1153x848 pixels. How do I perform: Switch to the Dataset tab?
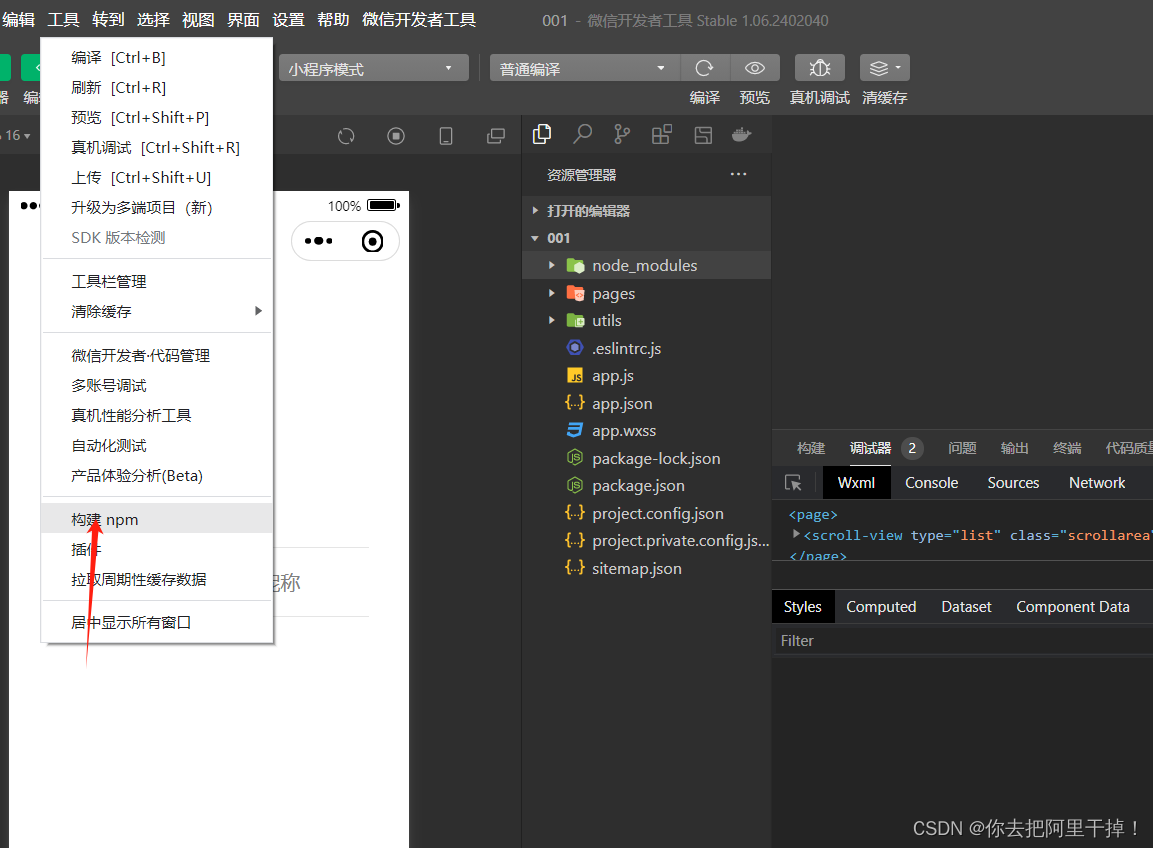[966, 607]
